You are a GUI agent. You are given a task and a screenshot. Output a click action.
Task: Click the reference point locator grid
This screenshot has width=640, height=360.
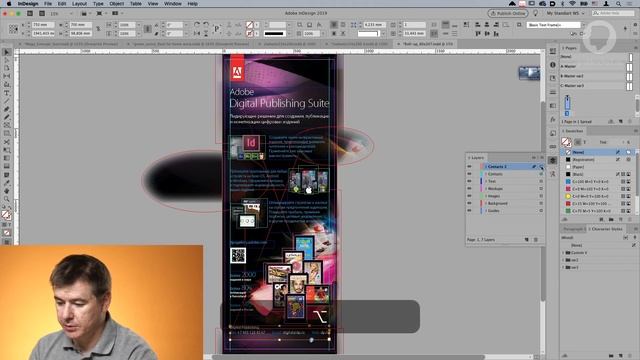(13, 29)
